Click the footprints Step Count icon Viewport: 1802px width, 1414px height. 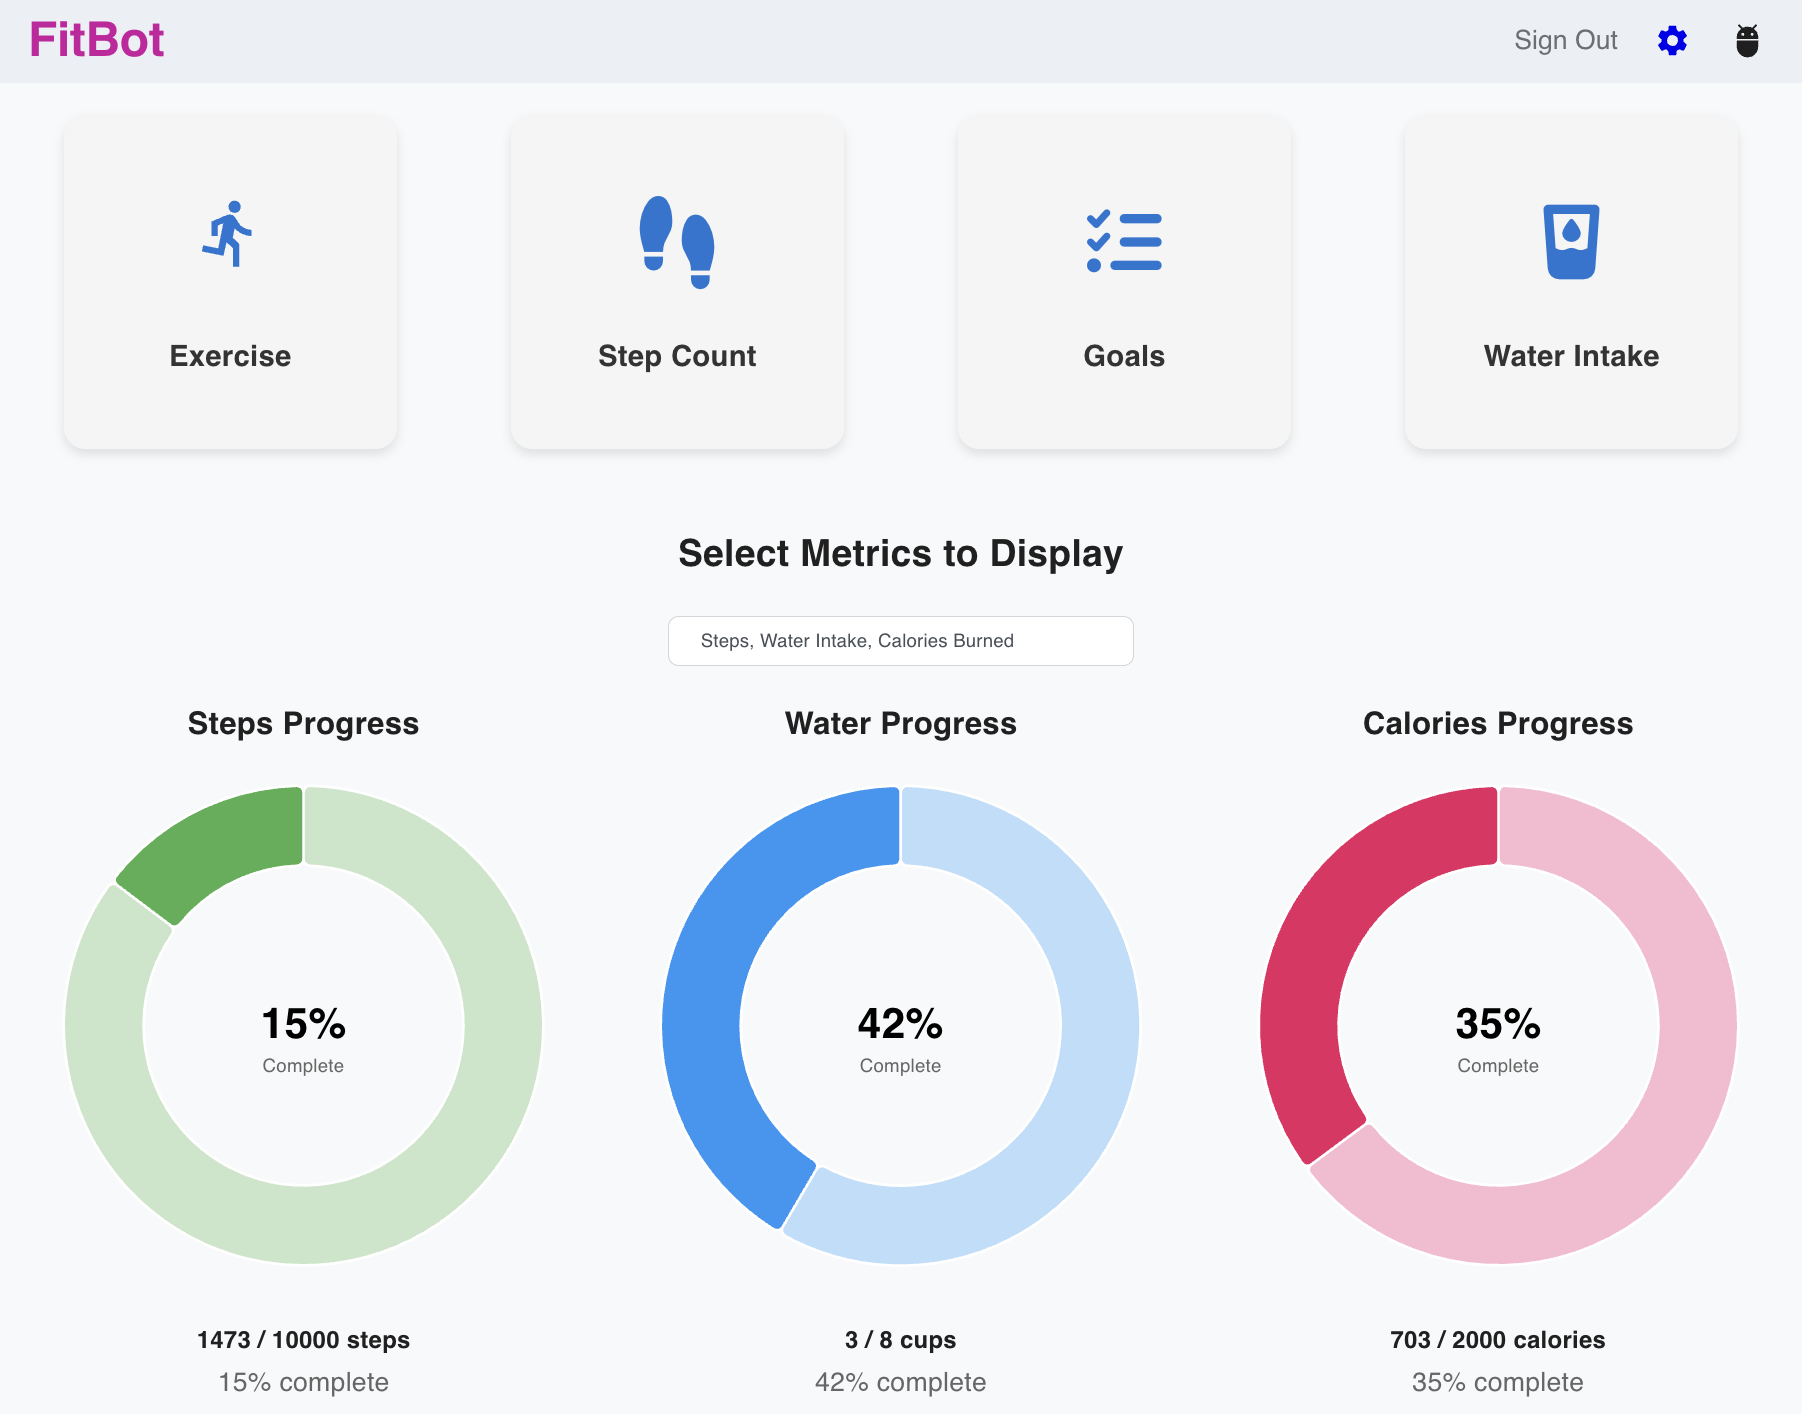pos(677,242)
